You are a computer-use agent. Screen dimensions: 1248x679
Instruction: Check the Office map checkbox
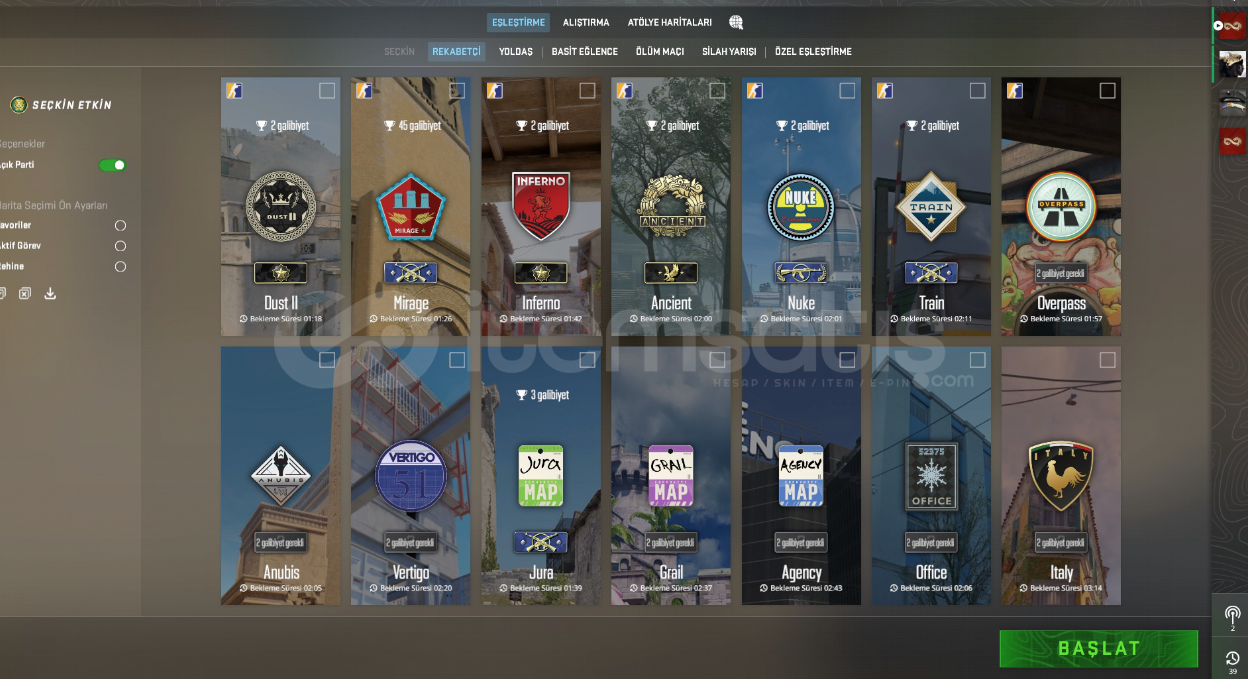(x=977, y=360)
